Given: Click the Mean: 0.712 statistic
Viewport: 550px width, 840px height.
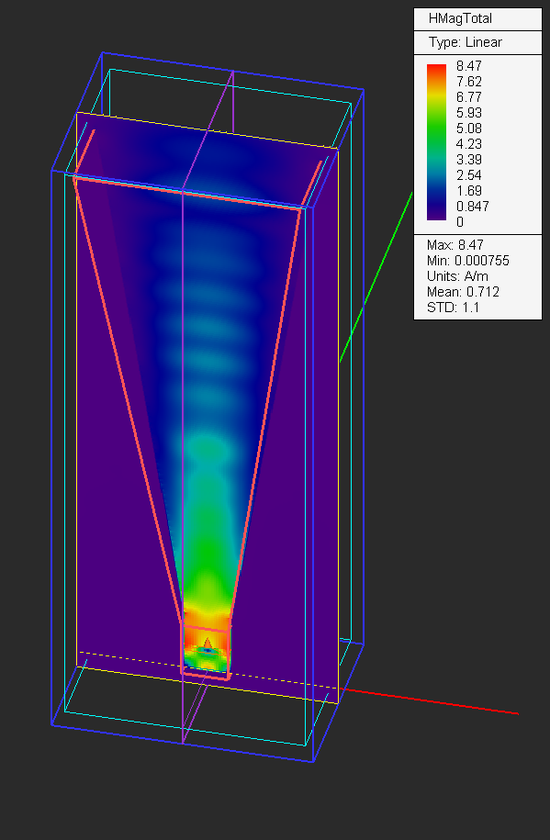Looking at the screenshot, I should 463,292.
